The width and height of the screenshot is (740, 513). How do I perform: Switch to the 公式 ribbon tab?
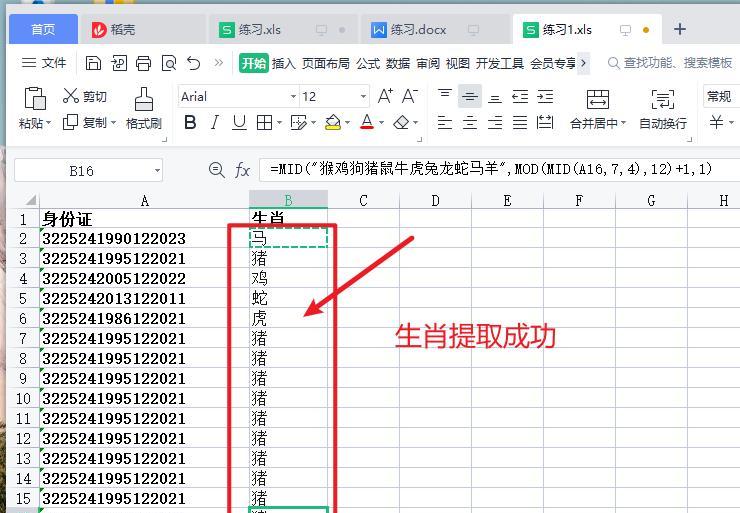click(368, 63)
